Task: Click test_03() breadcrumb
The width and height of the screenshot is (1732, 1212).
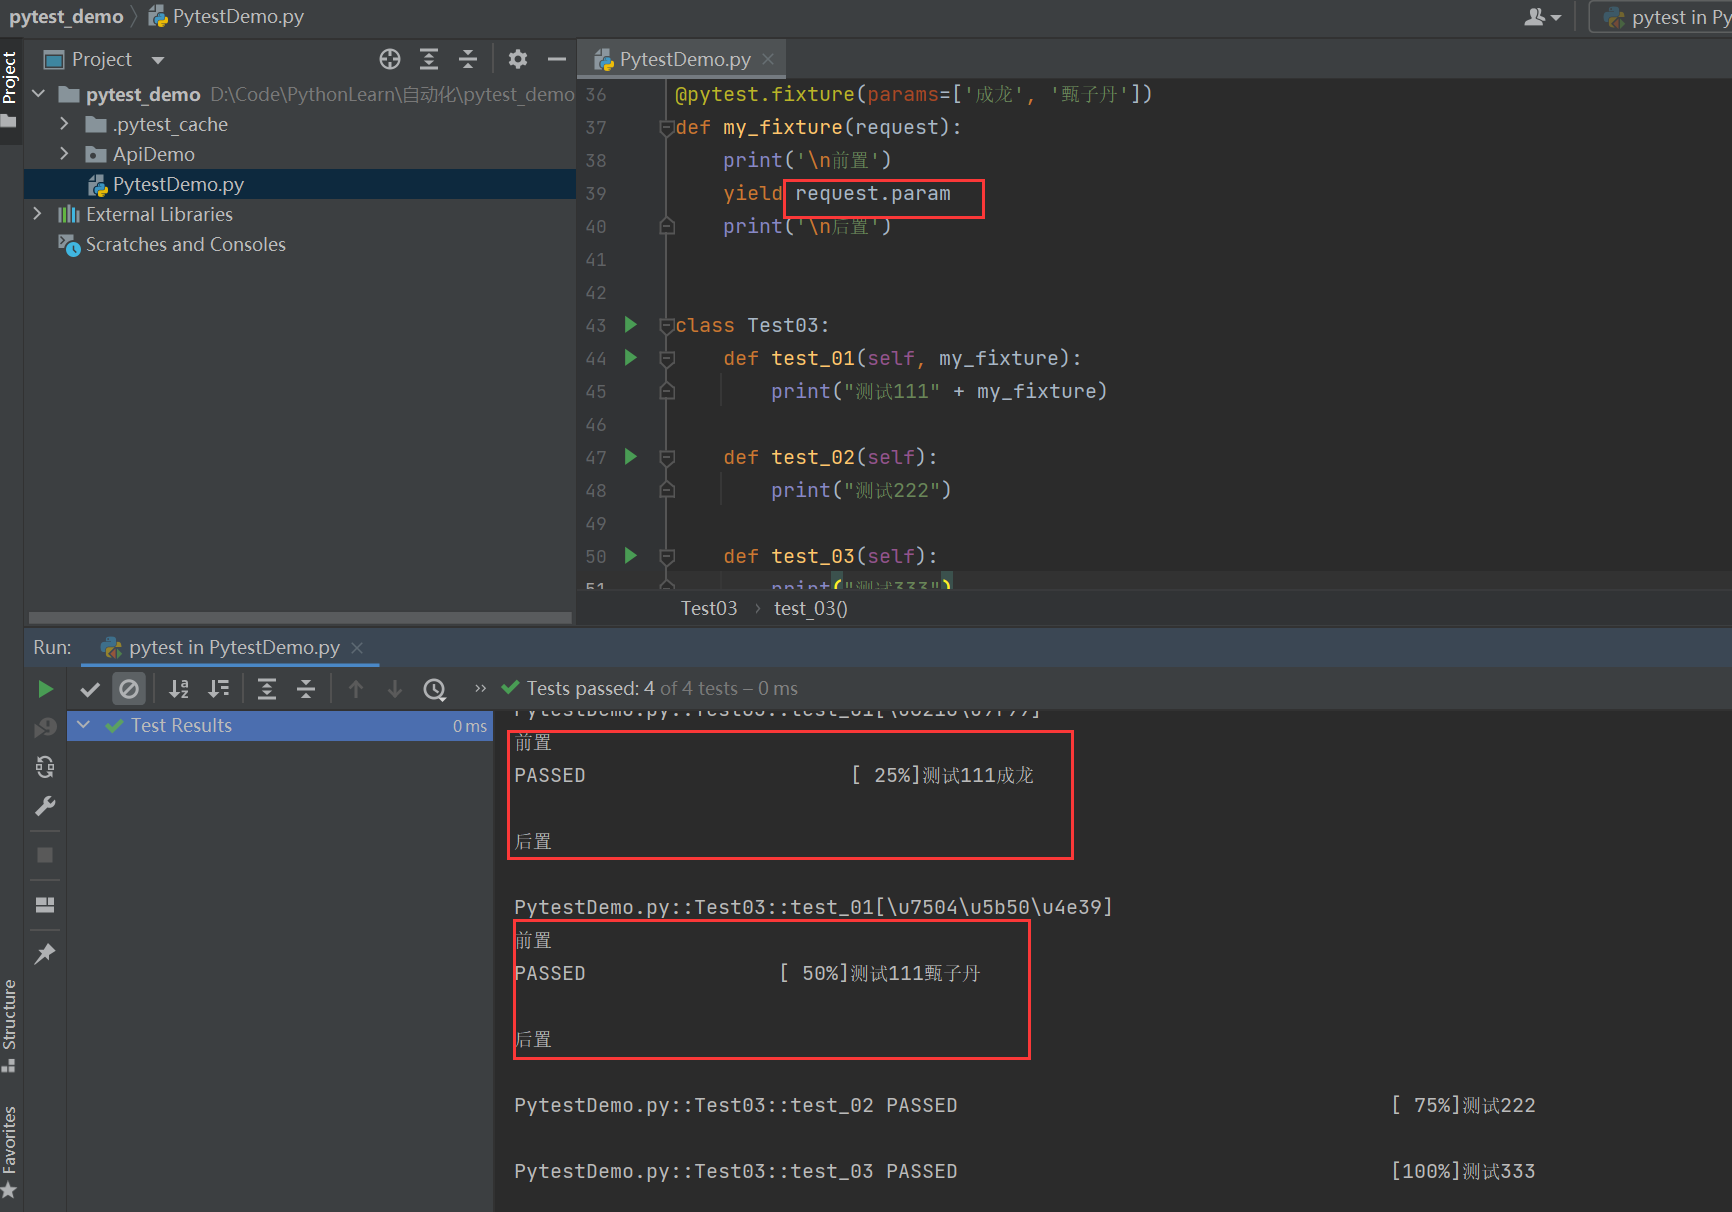Action: (811, 608)
